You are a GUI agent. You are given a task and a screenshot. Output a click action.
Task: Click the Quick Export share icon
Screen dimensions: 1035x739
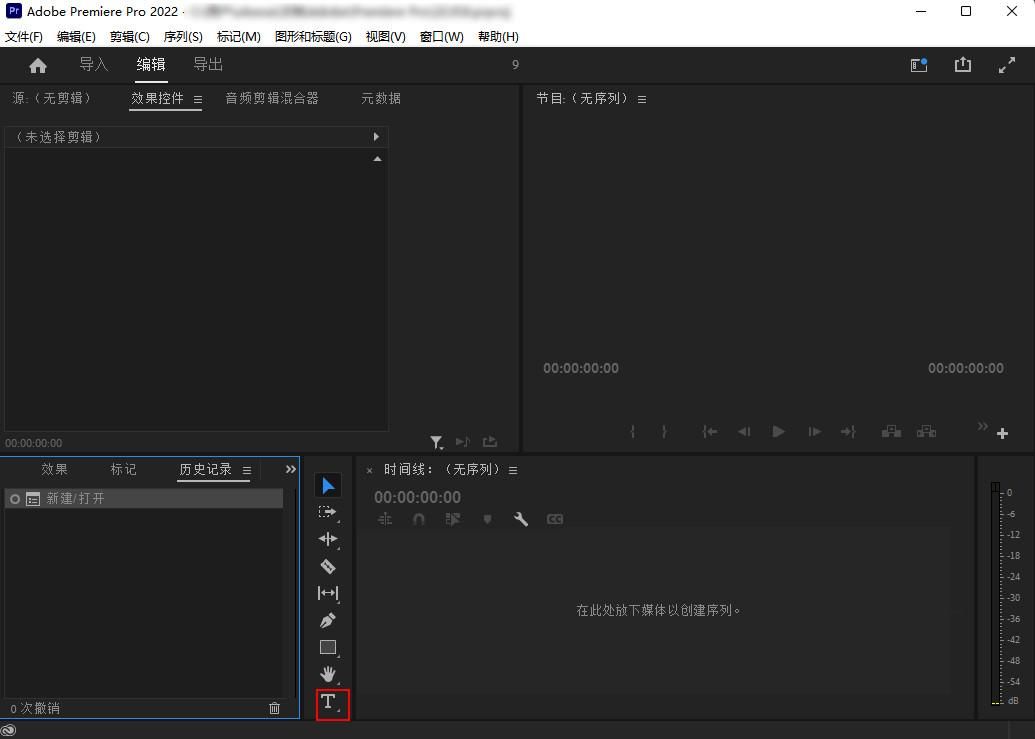[962, 65]
